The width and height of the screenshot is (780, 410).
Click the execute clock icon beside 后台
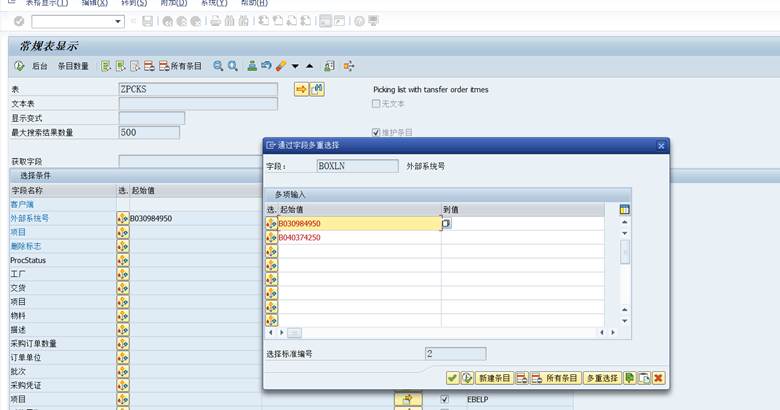[19, 66]
